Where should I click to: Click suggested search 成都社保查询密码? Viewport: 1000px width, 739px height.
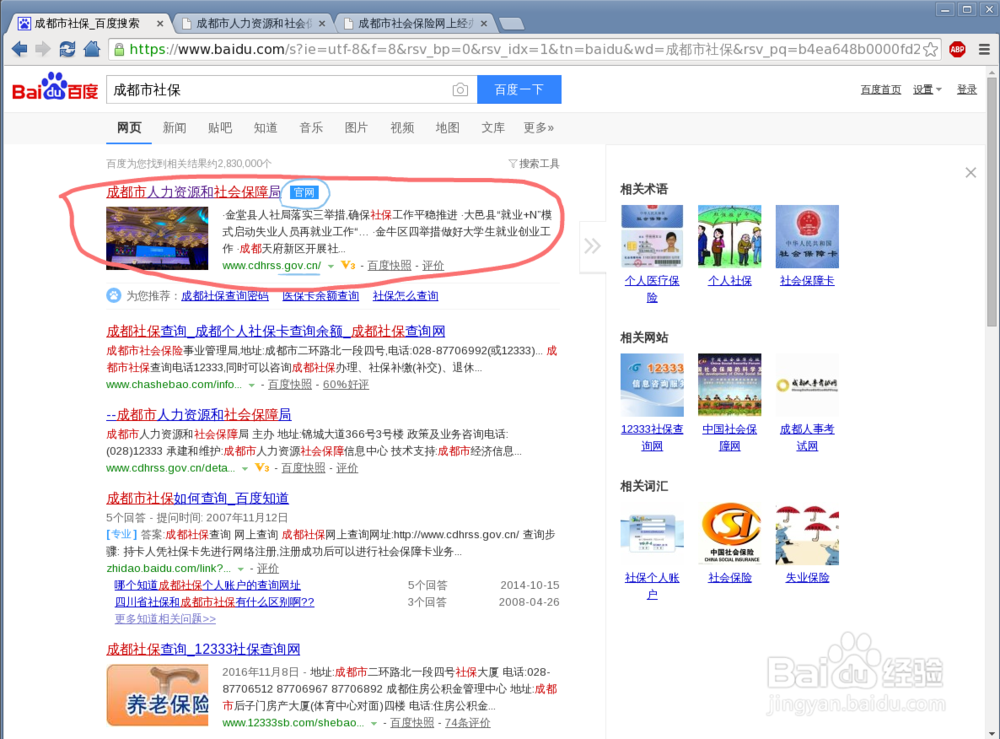pyautogui.click(x=224, y=296)
